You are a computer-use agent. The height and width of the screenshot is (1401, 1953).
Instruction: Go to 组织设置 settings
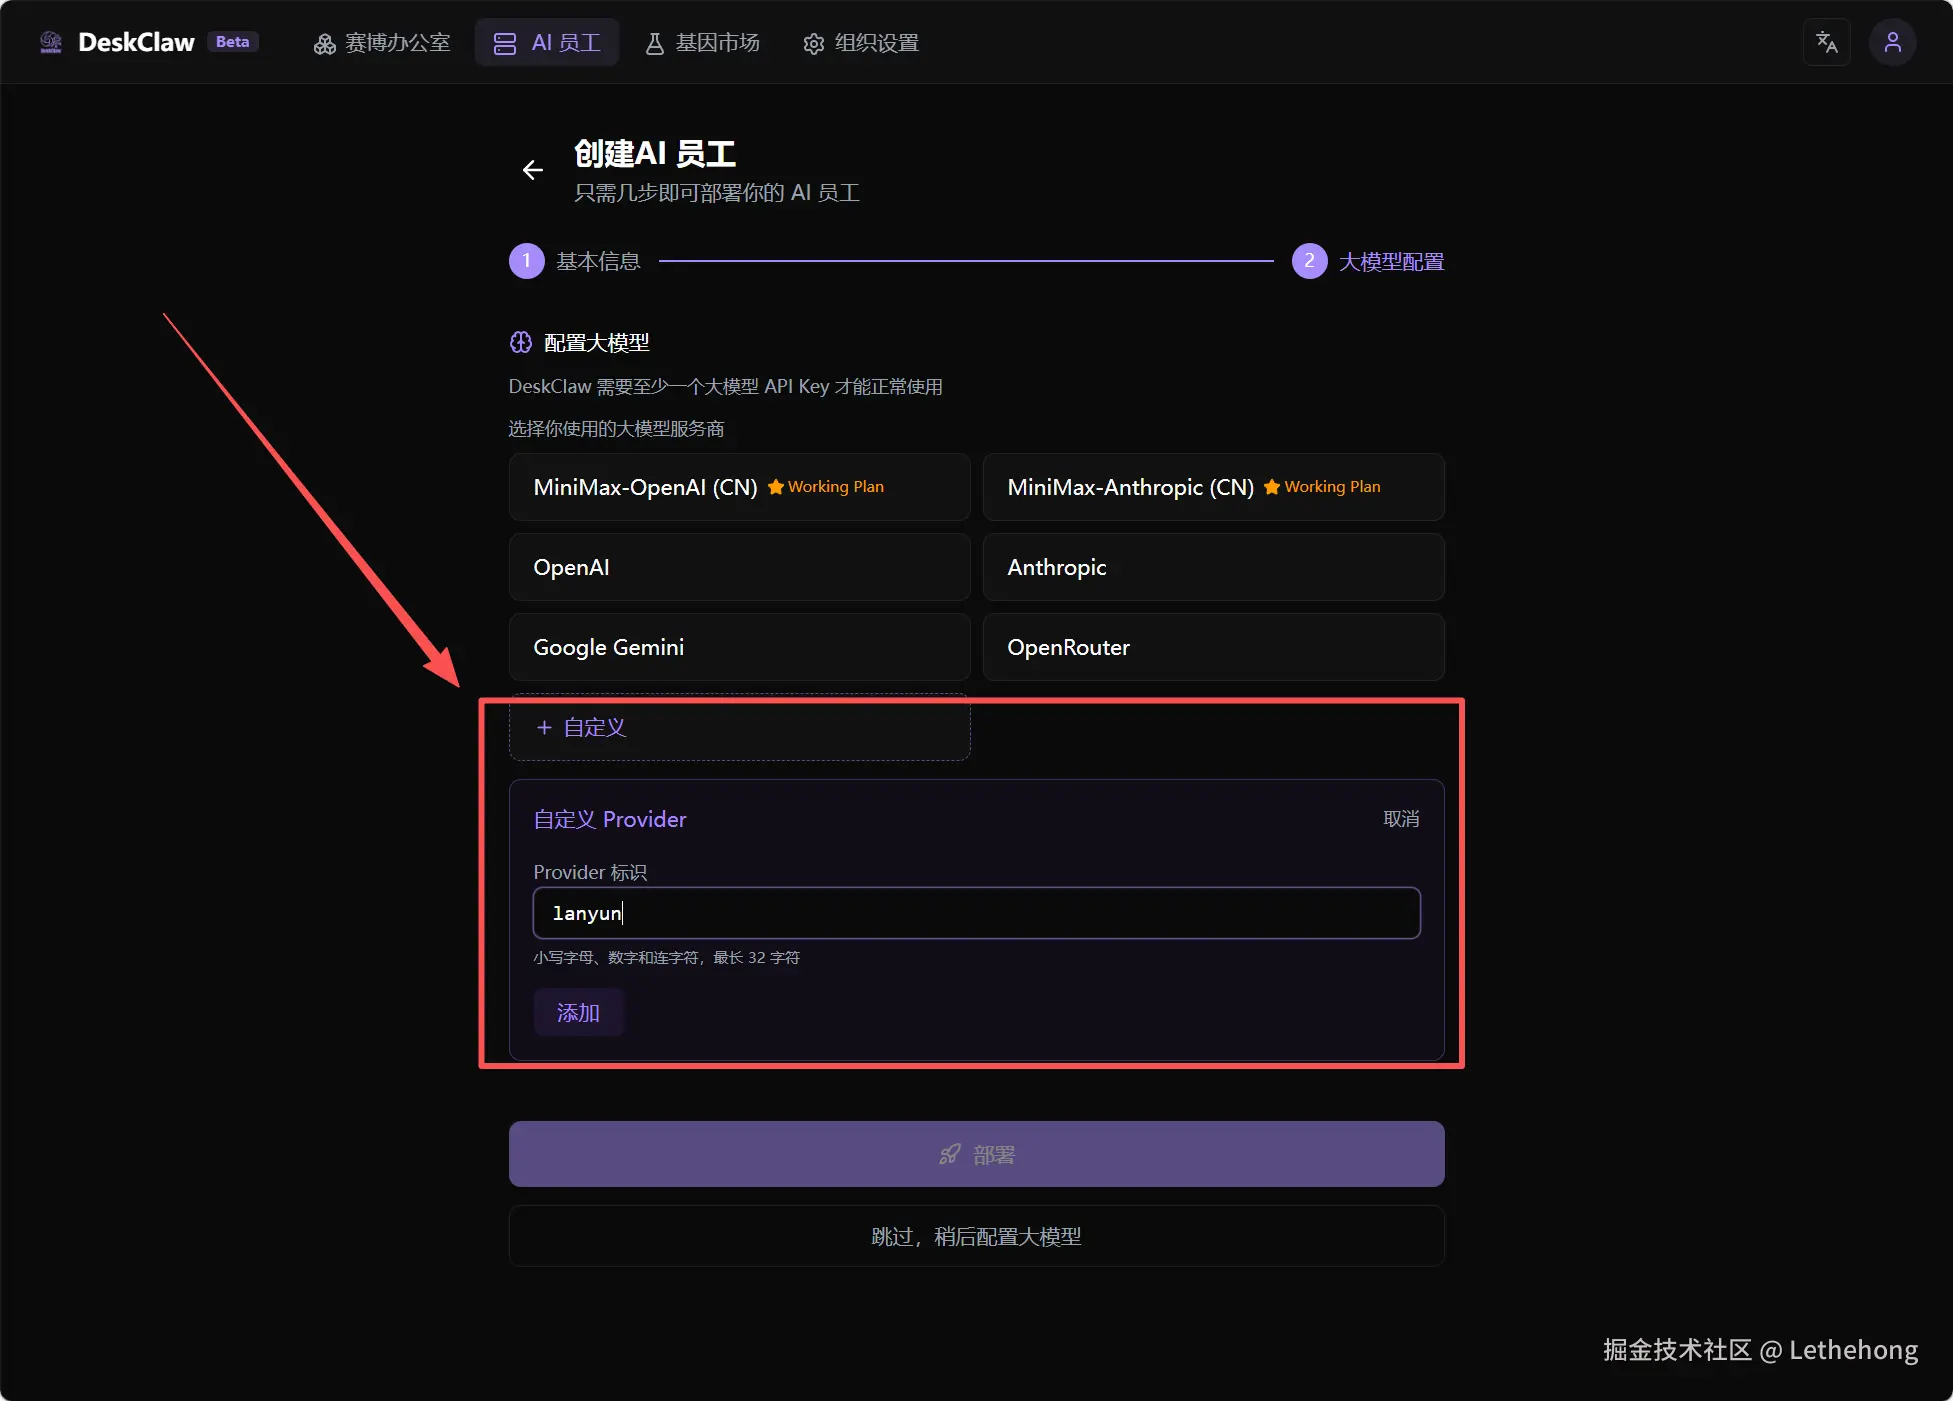pyautogui.click(x=861, y=43)
